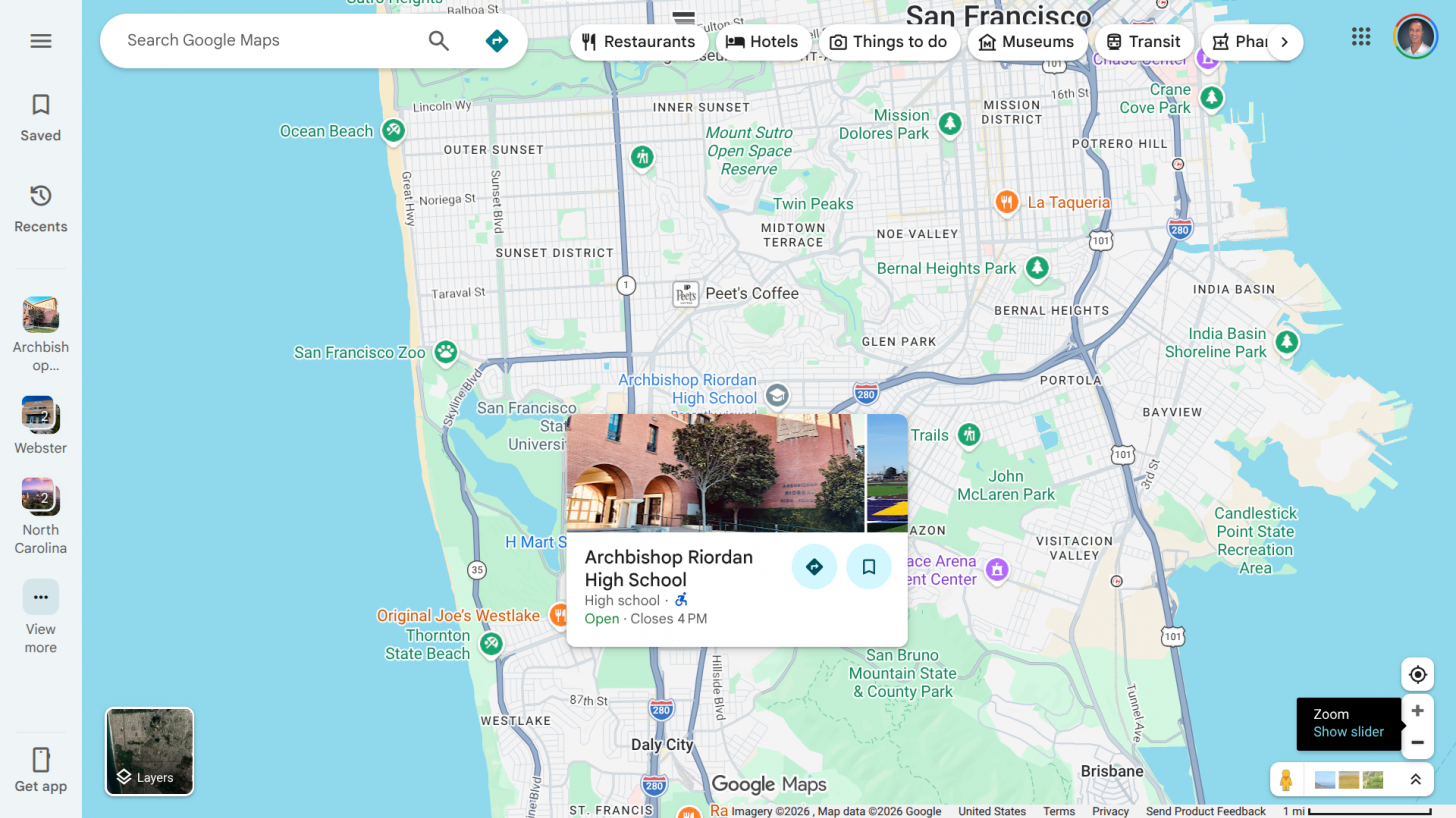Zoom out with the minus button
The width and height of the screenshot is (1456, 818).
point(1417,742)
